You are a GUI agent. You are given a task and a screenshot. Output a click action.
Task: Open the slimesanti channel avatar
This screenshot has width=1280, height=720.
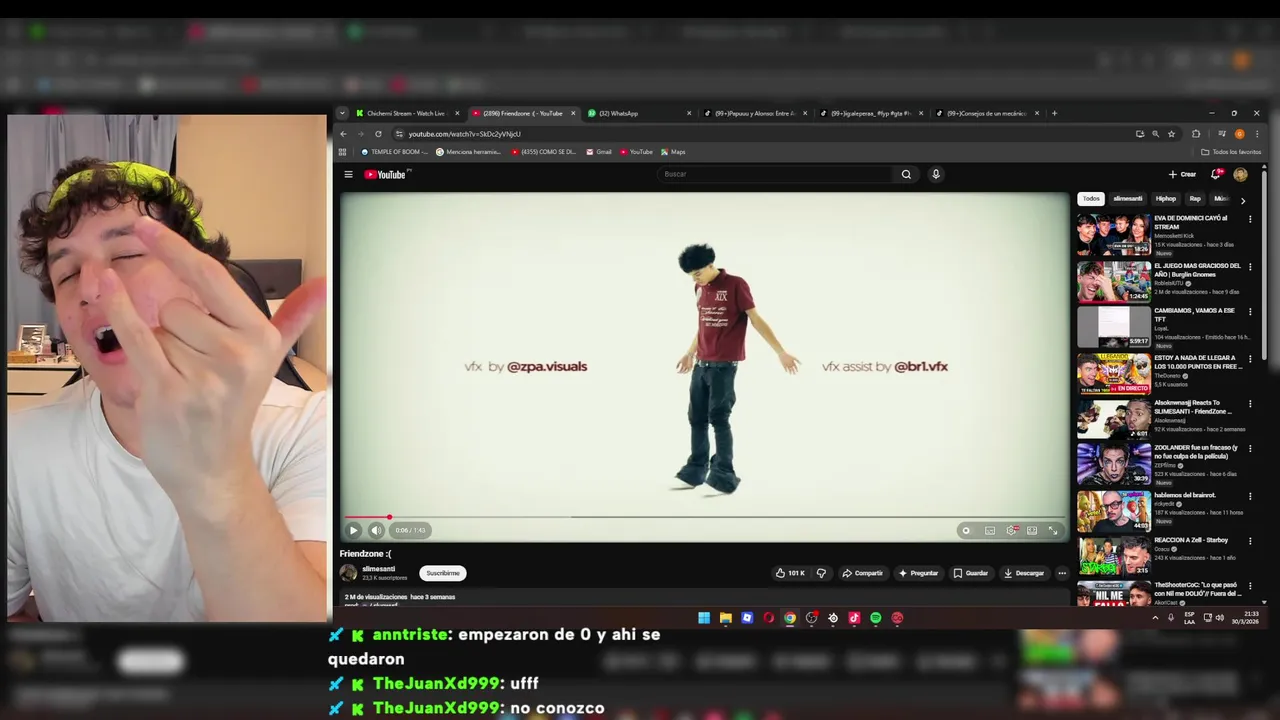348,573
